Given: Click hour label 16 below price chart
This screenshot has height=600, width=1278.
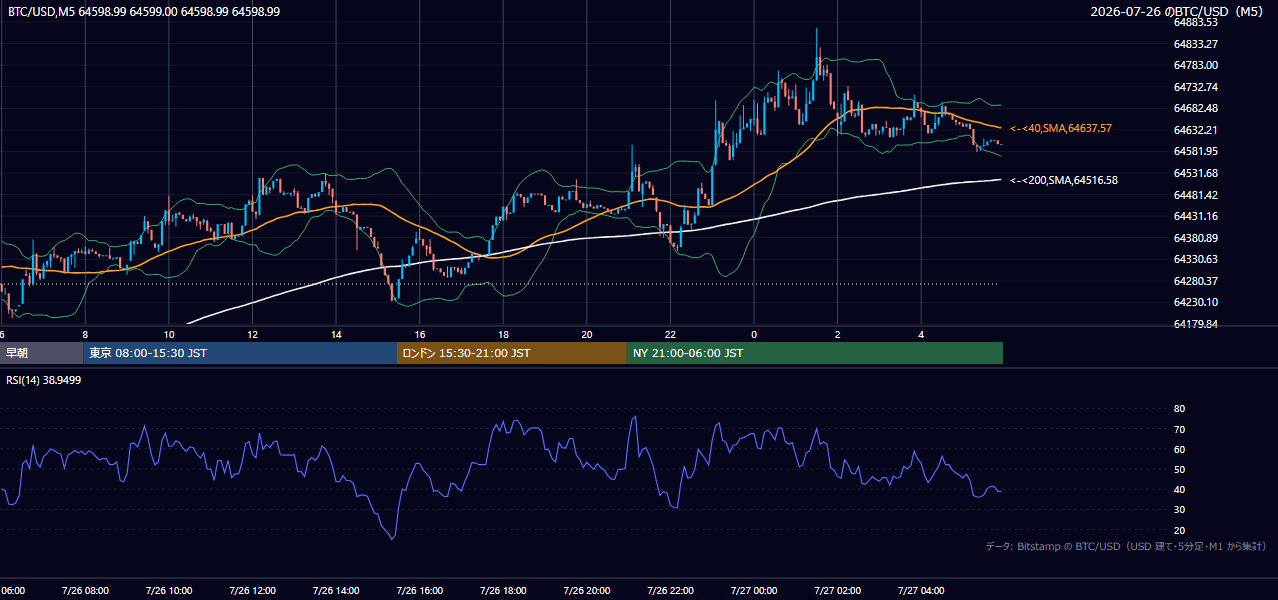Looking at the screenshot, I should 419,334.
